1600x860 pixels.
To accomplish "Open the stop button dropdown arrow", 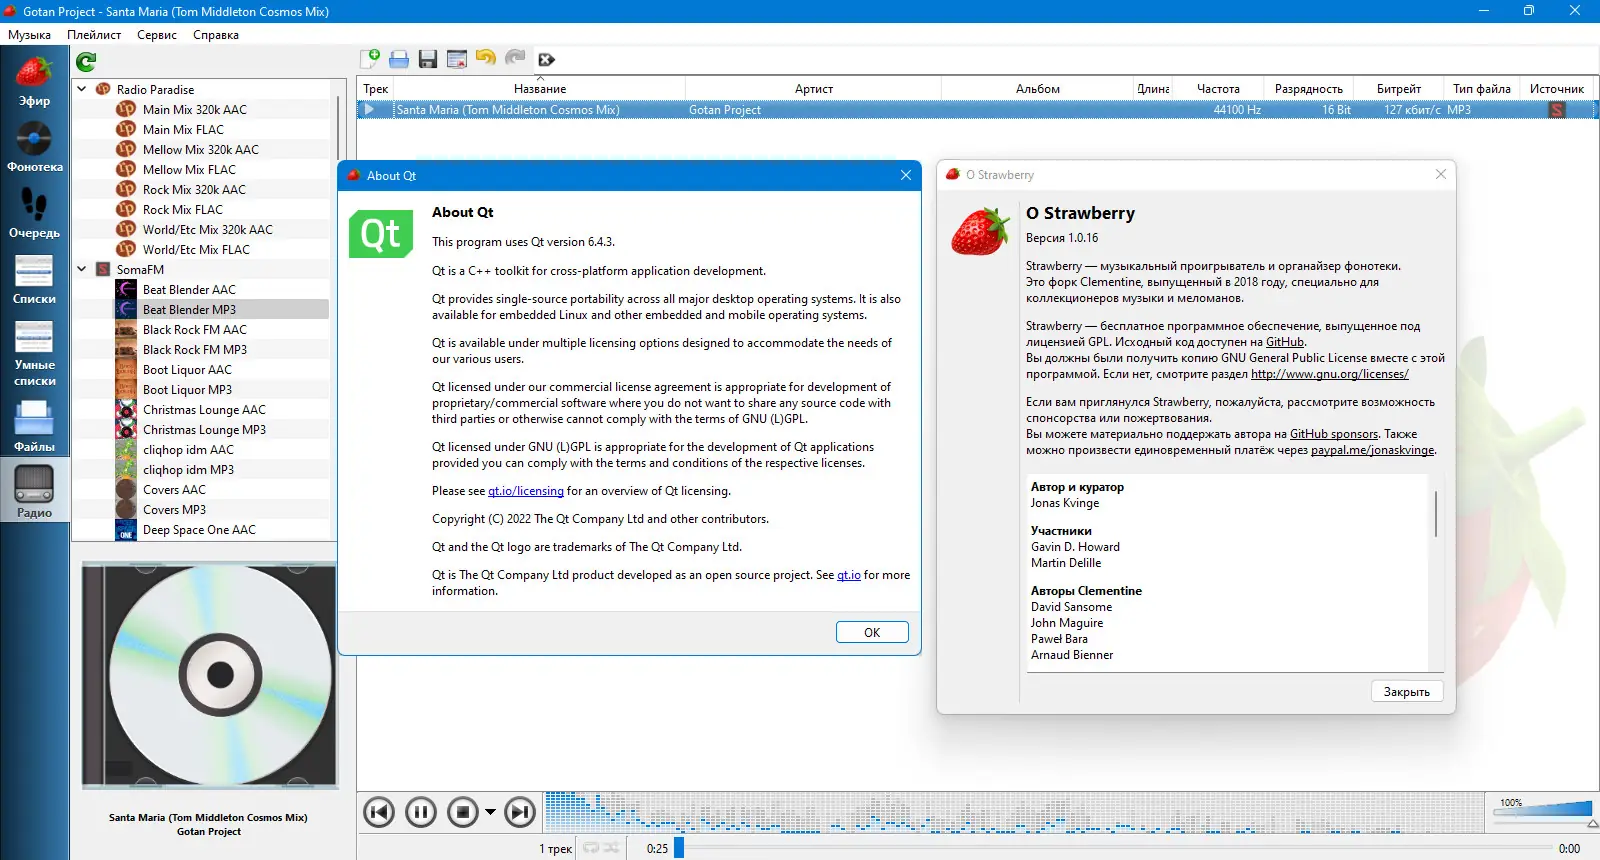I will 490,812.
